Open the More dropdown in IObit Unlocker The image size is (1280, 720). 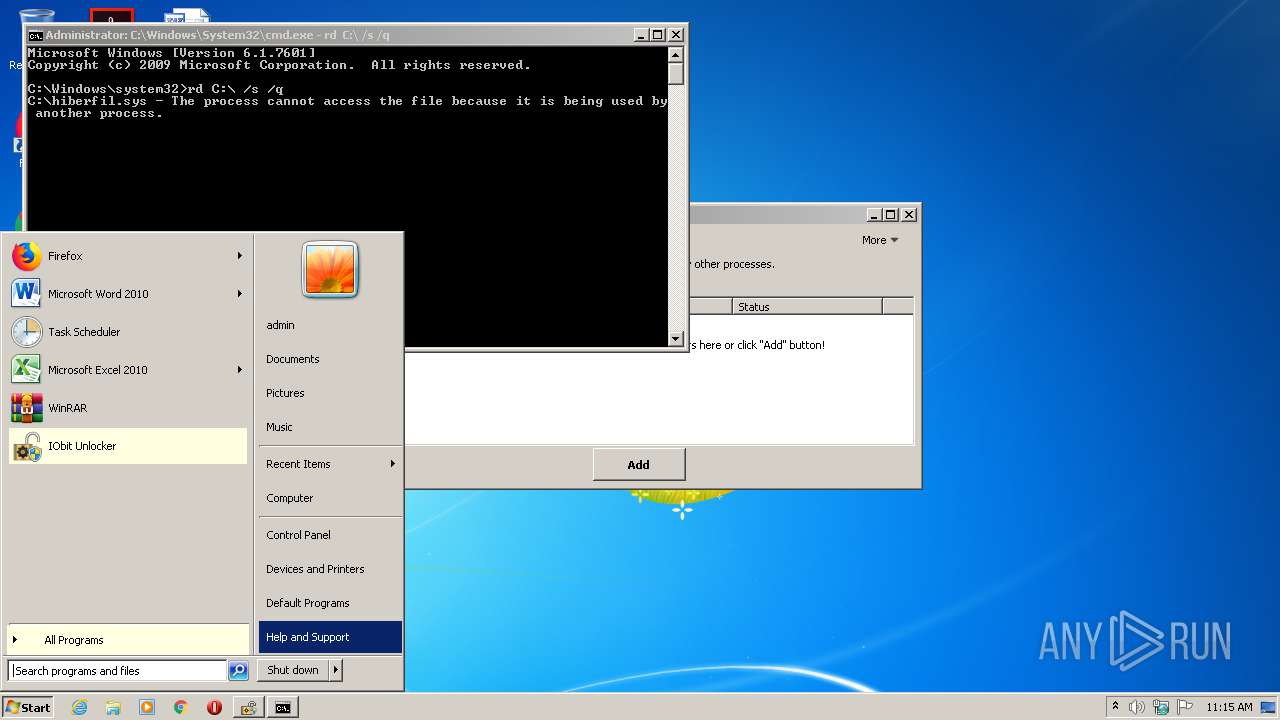click(x=880, y=240)
